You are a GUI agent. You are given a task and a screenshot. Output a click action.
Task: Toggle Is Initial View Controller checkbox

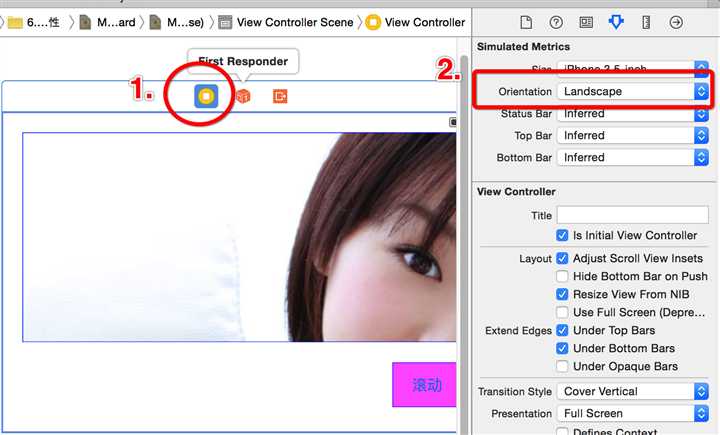[x=562, y=235]
